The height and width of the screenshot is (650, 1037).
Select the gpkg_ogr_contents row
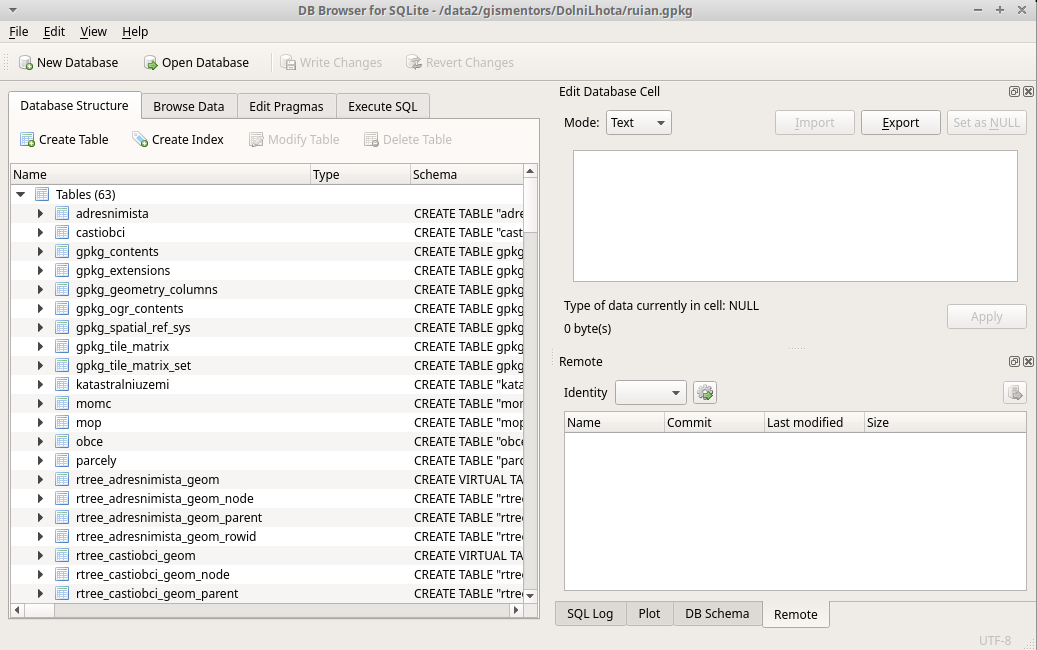tap(267, 309)
